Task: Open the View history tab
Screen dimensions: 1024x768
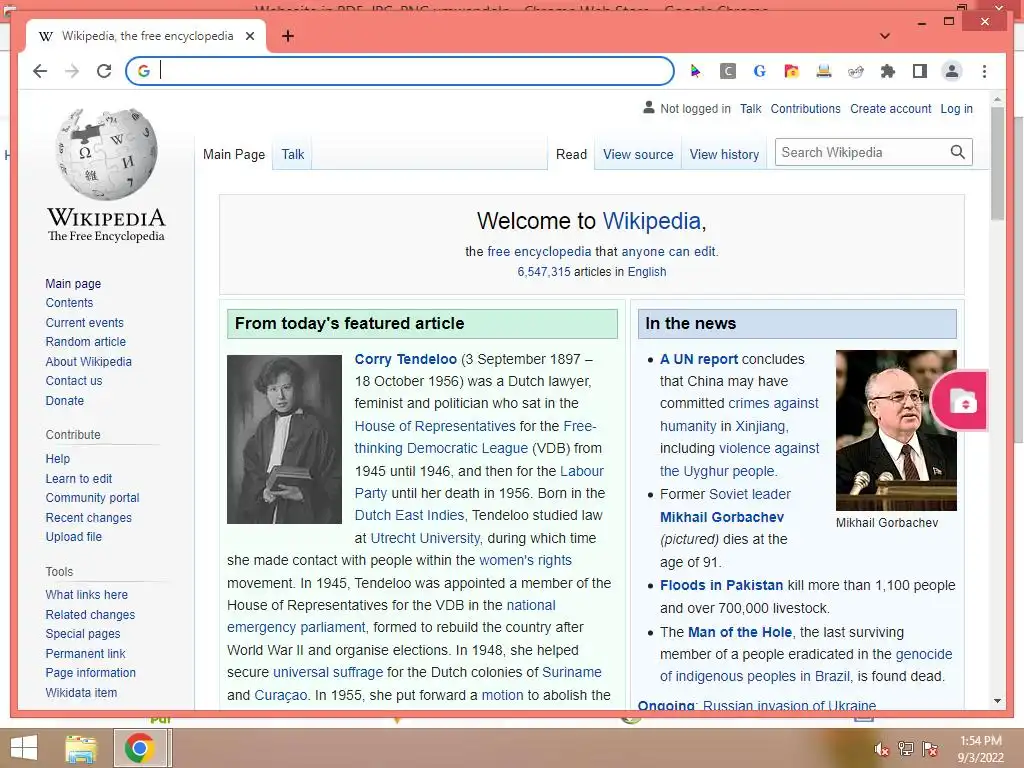Action: pyautogui.click(x=724, y=155)
